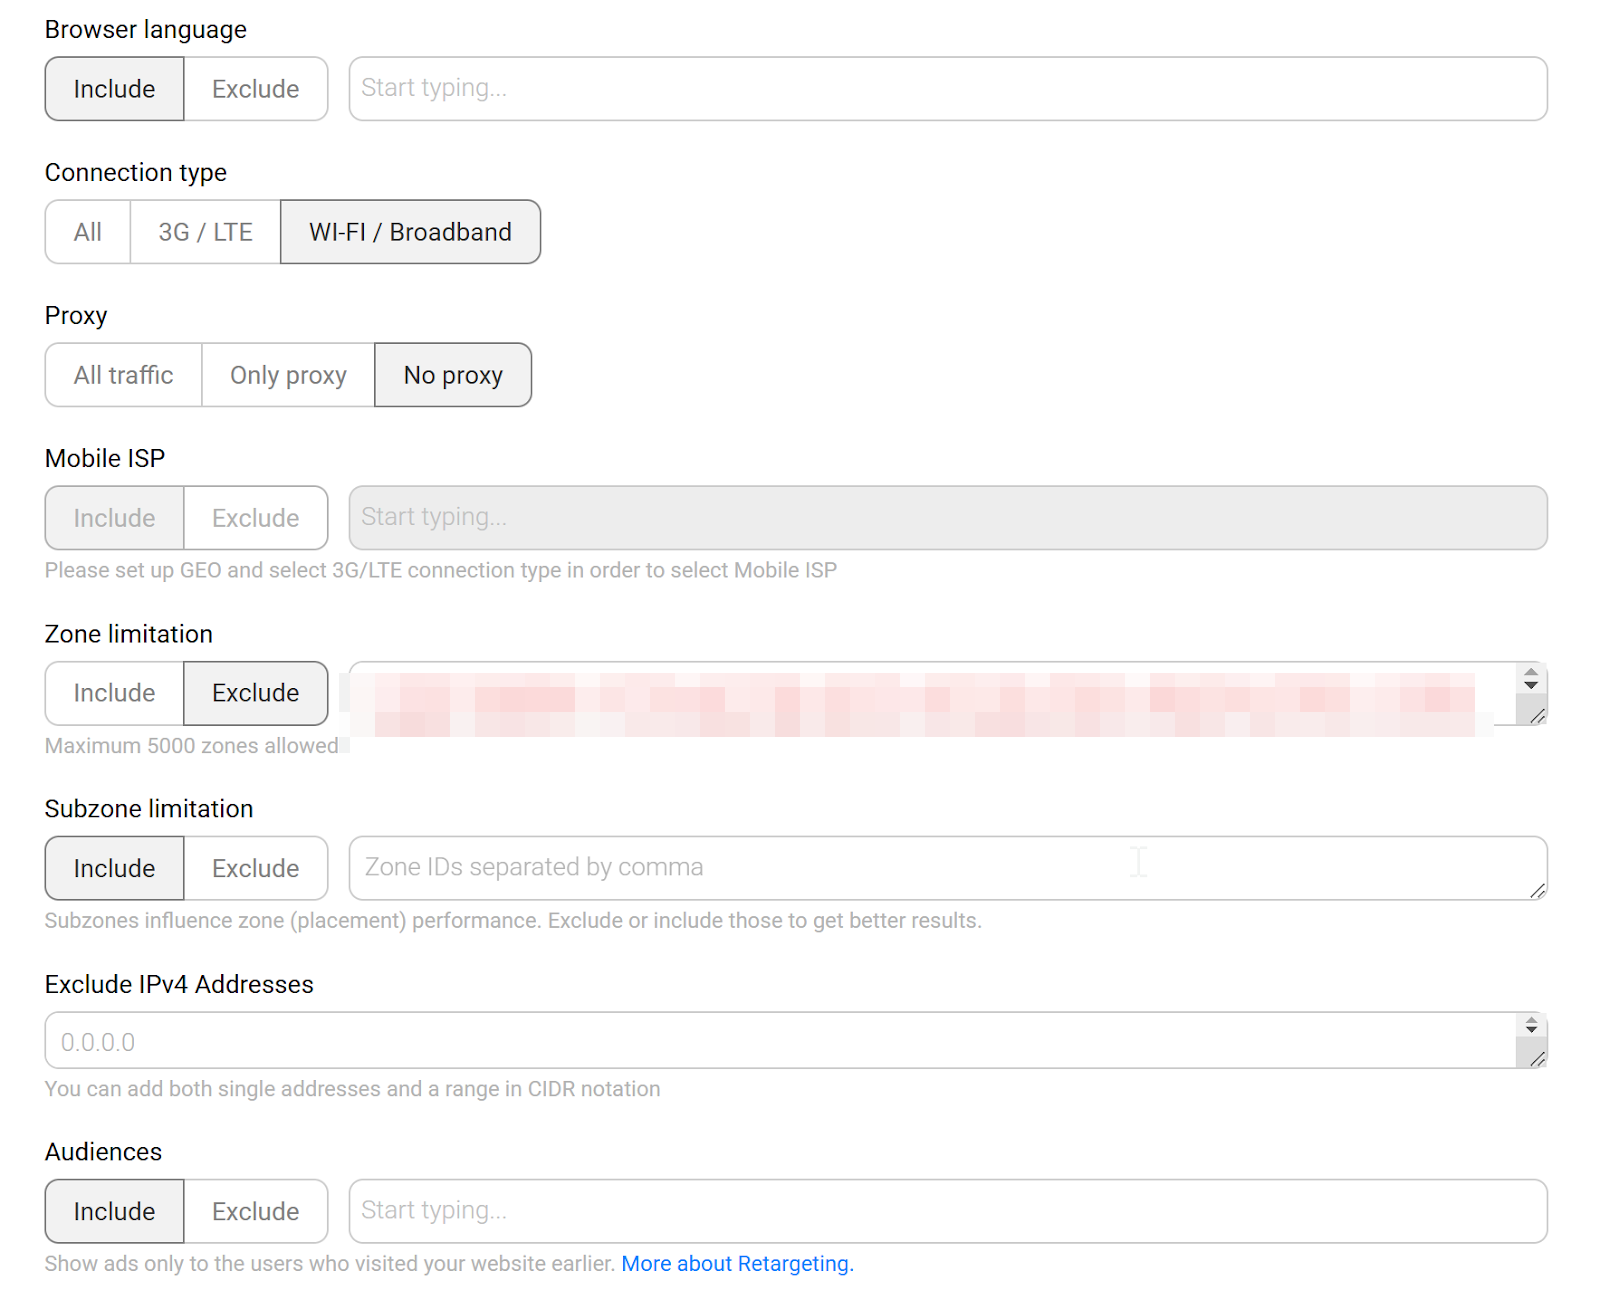
Task: Select WI-FI / Broadband connection type
Action: point(410,232)
